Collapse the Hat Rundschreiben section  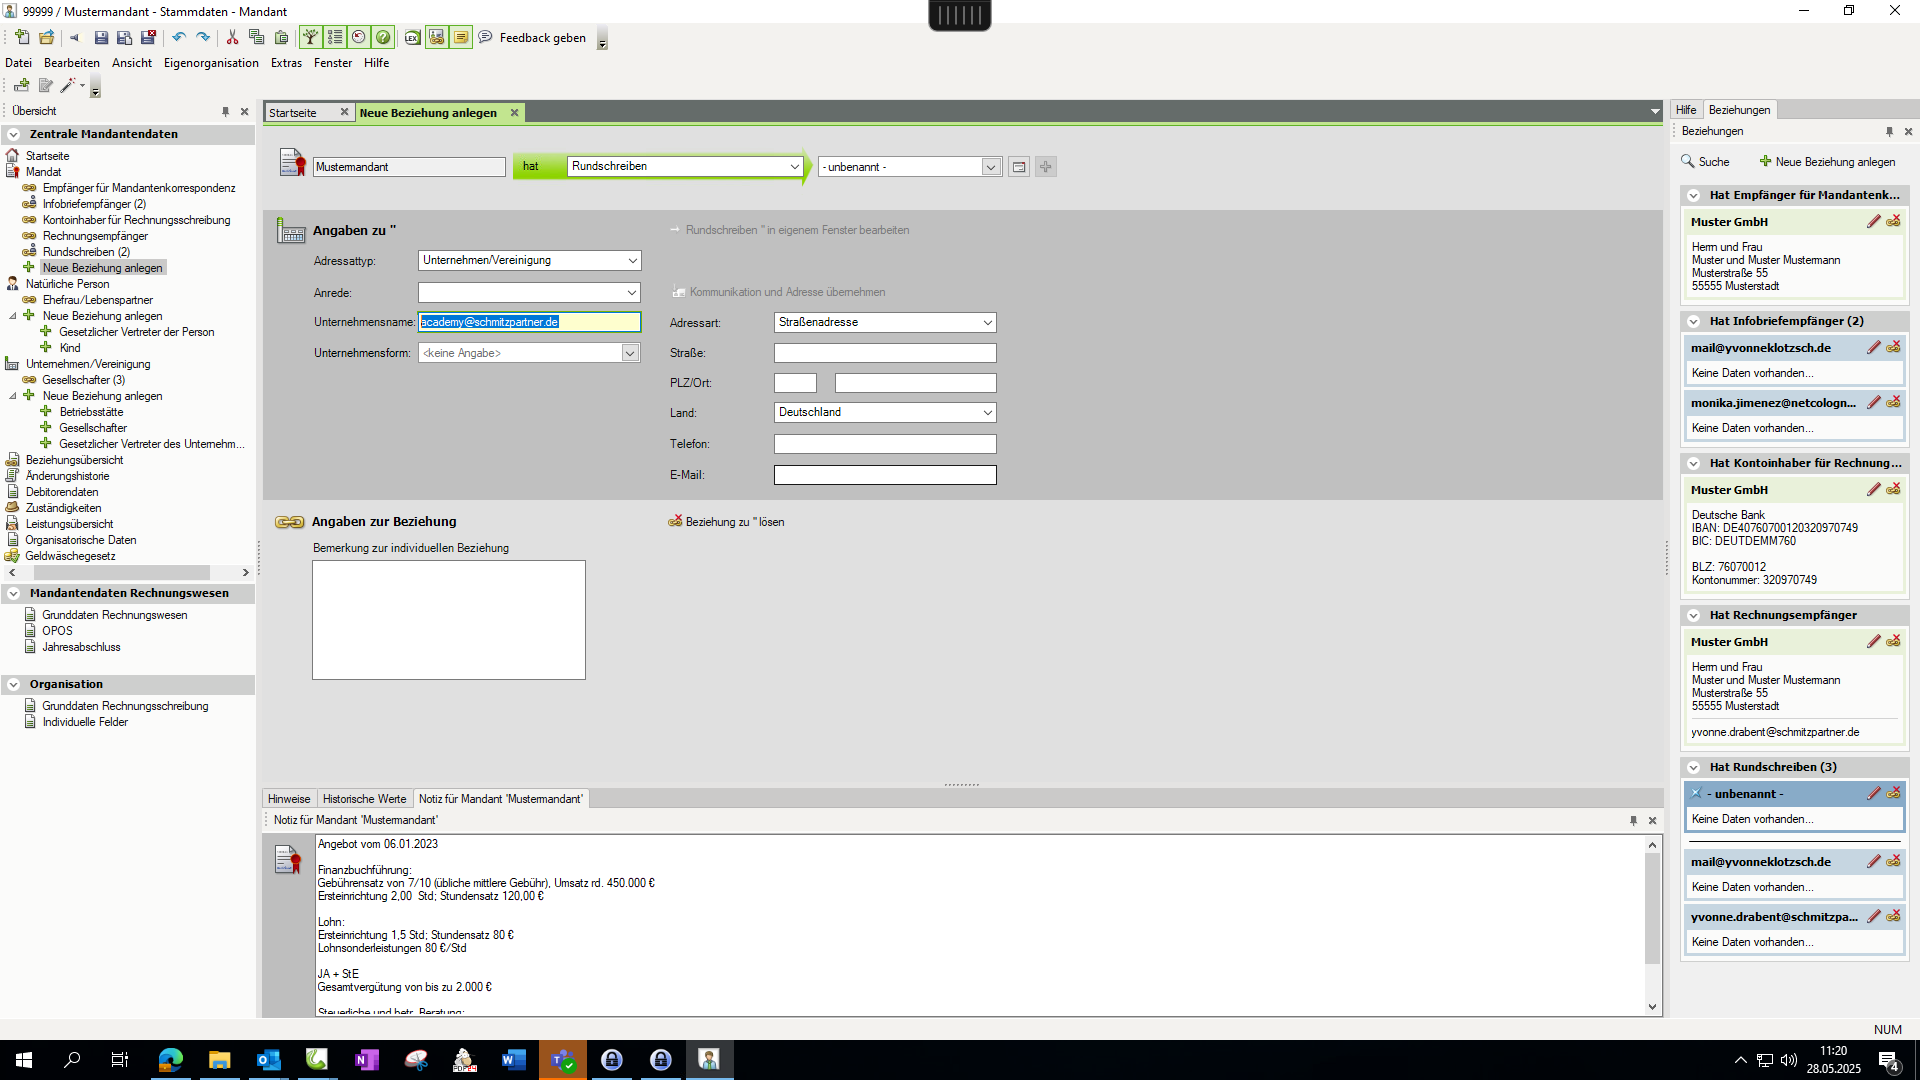[x=1694, y=768]
